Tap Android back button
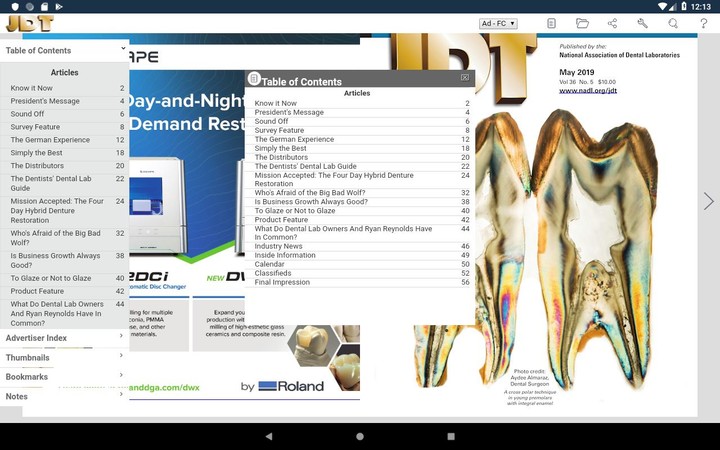The image size is (720, 450). tap(269, 436)
